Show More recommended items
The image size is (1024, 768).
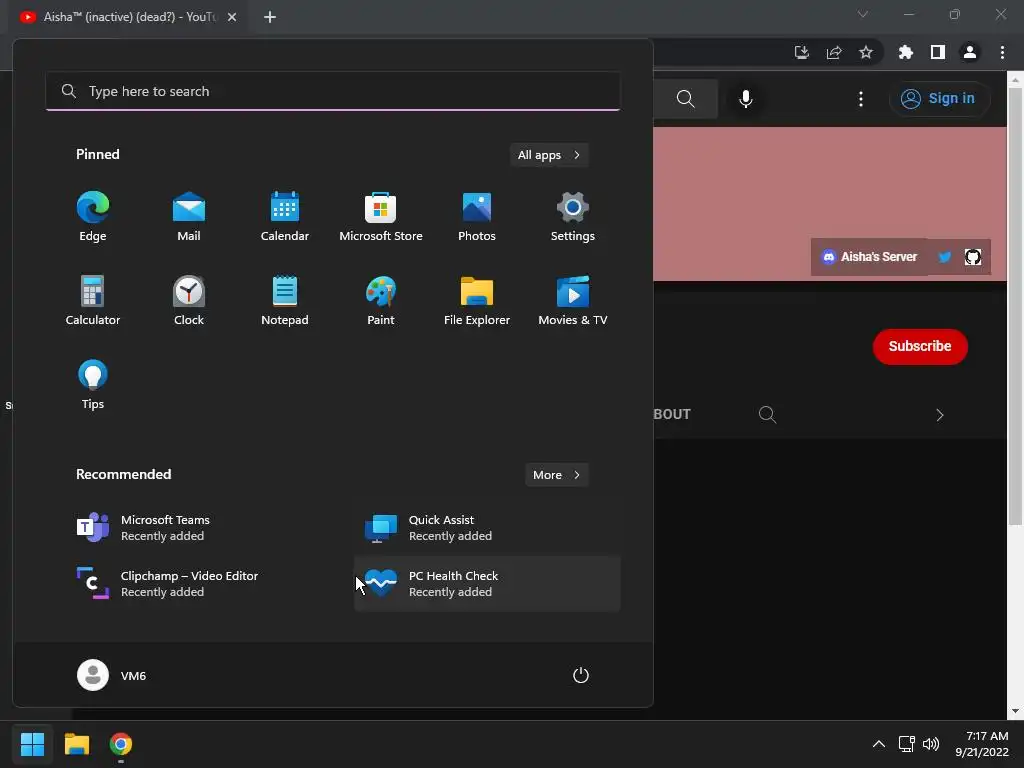(x=556, y=475)
